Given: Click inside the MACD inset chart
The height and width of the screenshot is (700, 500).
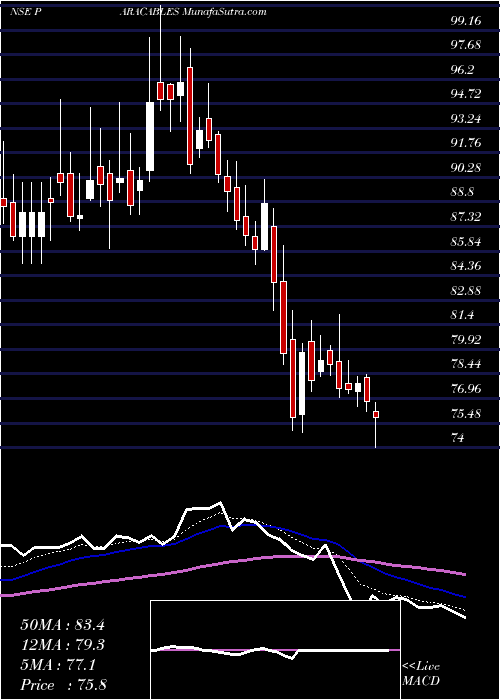Looking at the screenshot, I should click(275, 650).
